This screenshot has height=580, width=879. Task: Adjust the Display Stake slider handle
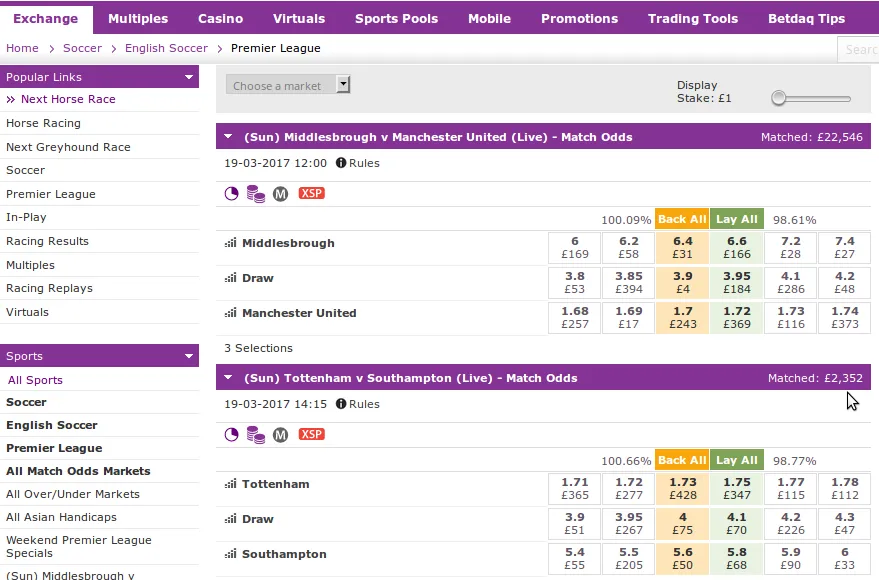(x=778, y=98)
